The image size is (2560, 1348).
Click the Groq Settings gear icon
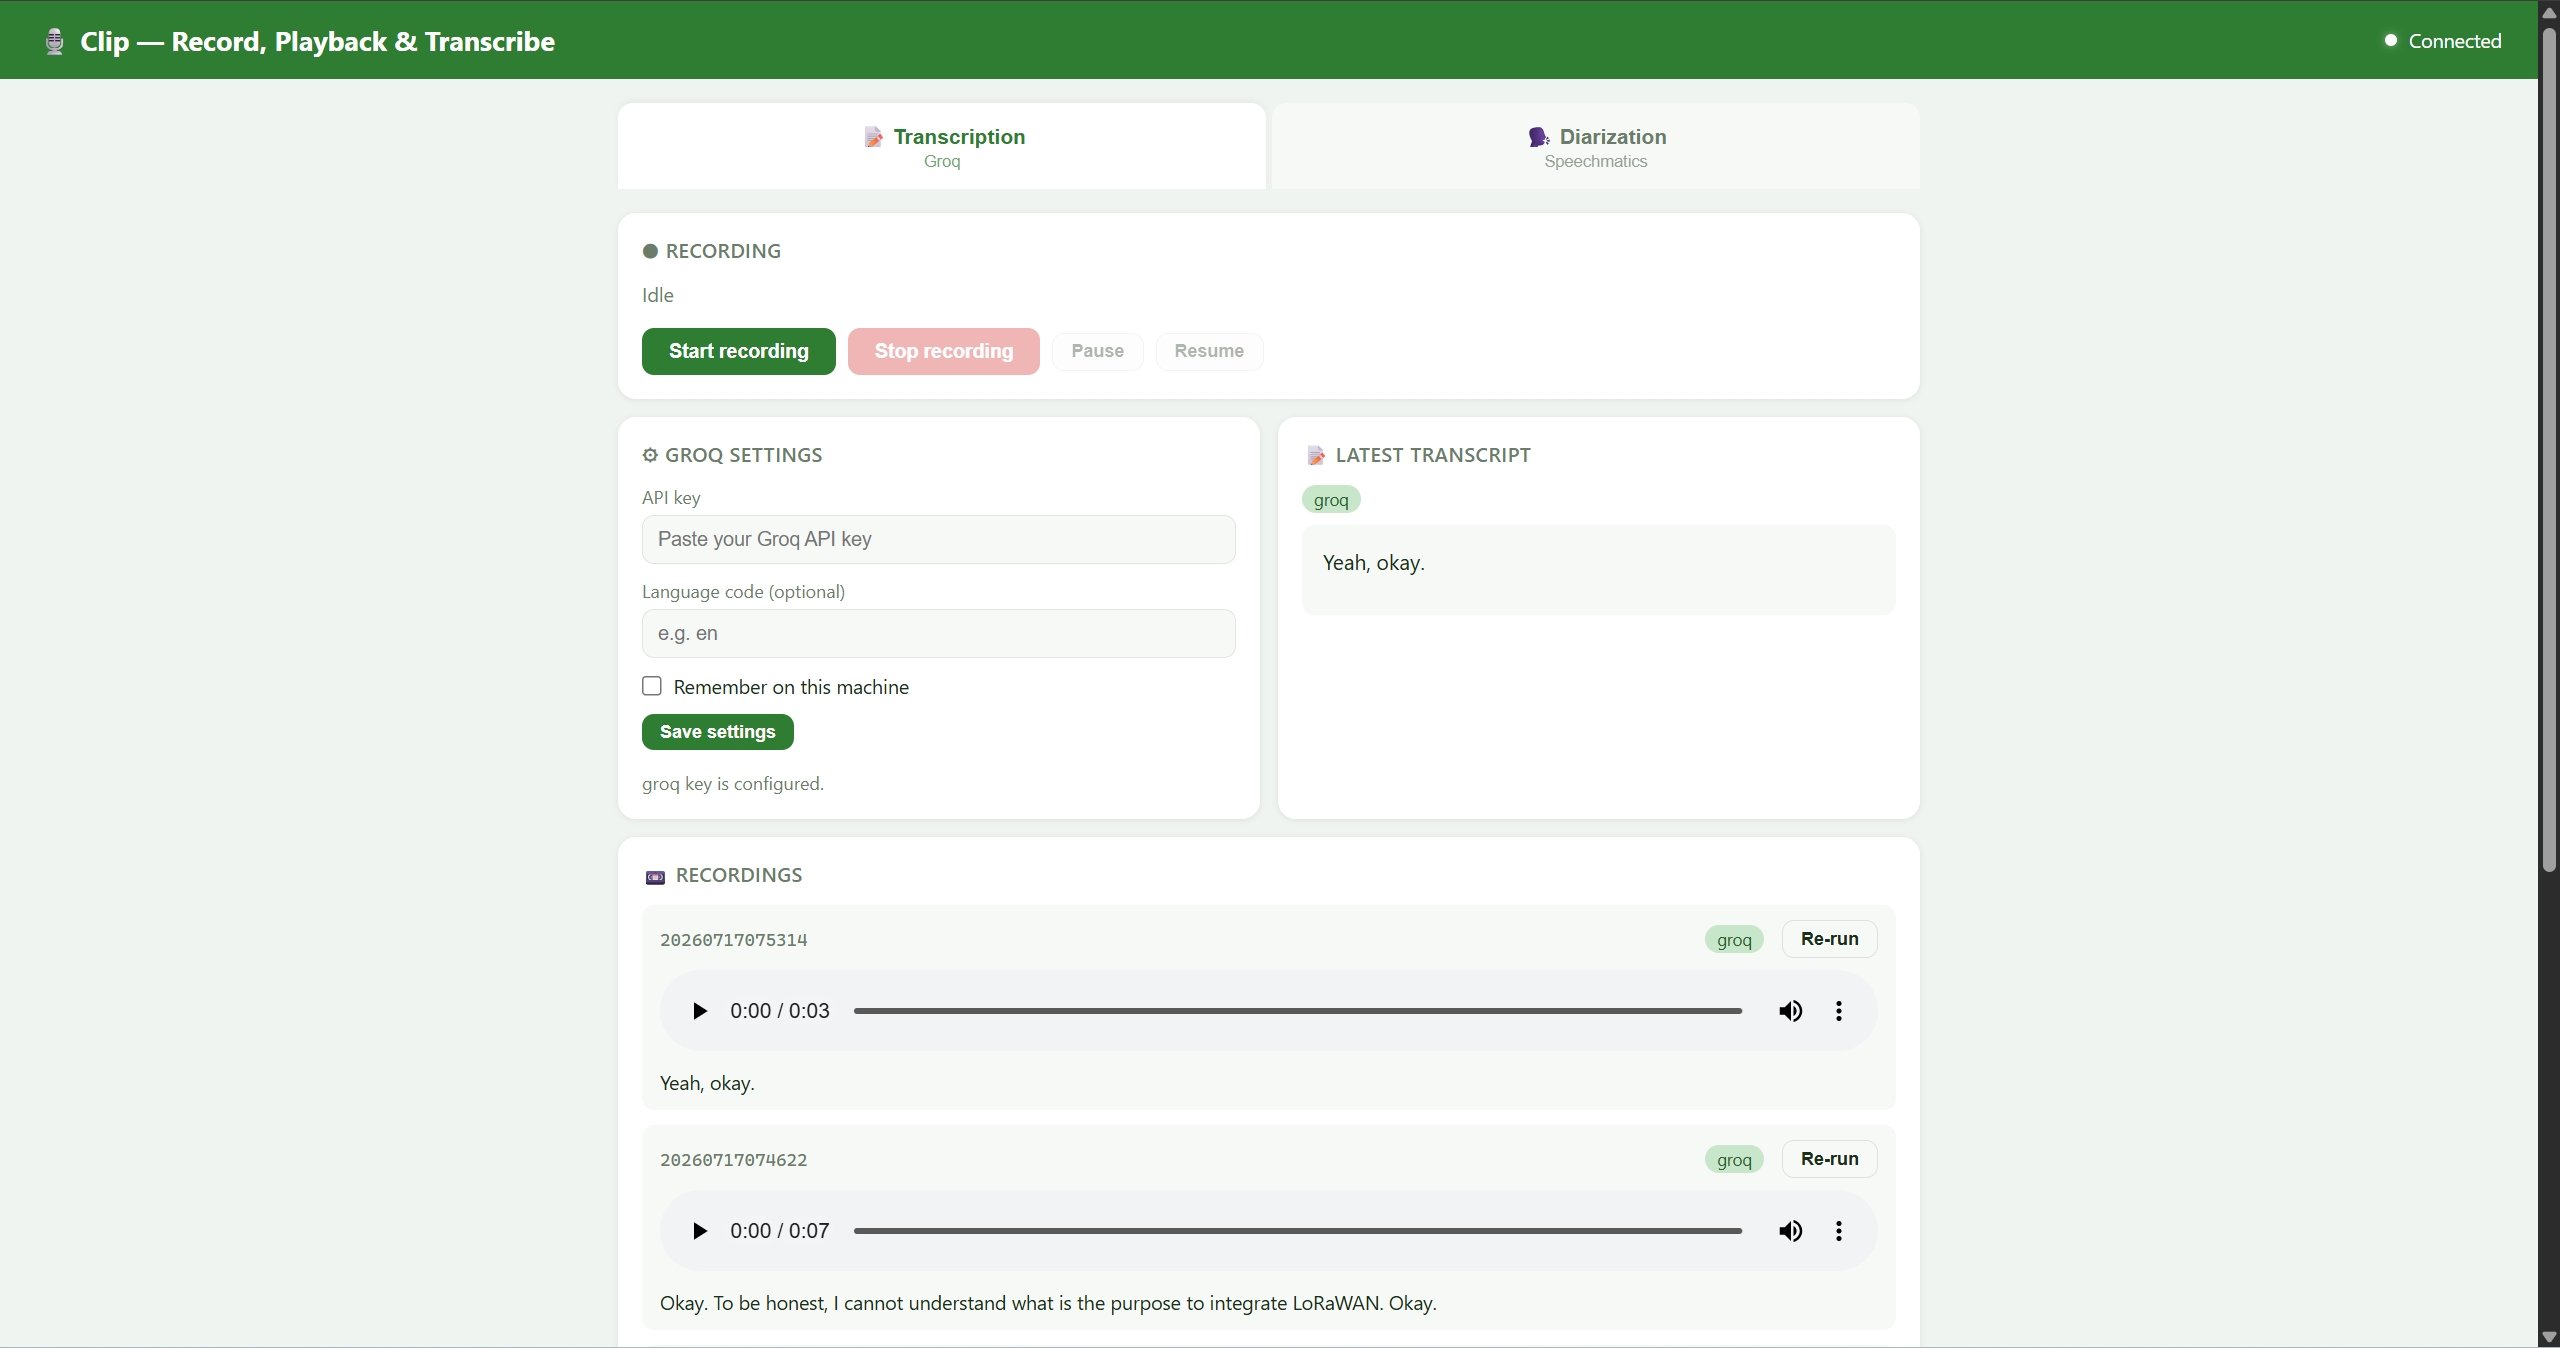(x=650, y=455)
